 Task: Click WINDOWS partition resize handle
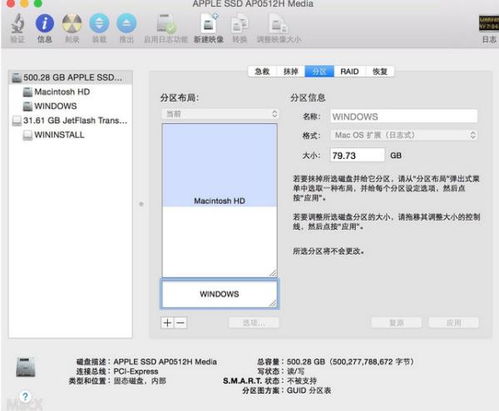click(x=273, y=303)
